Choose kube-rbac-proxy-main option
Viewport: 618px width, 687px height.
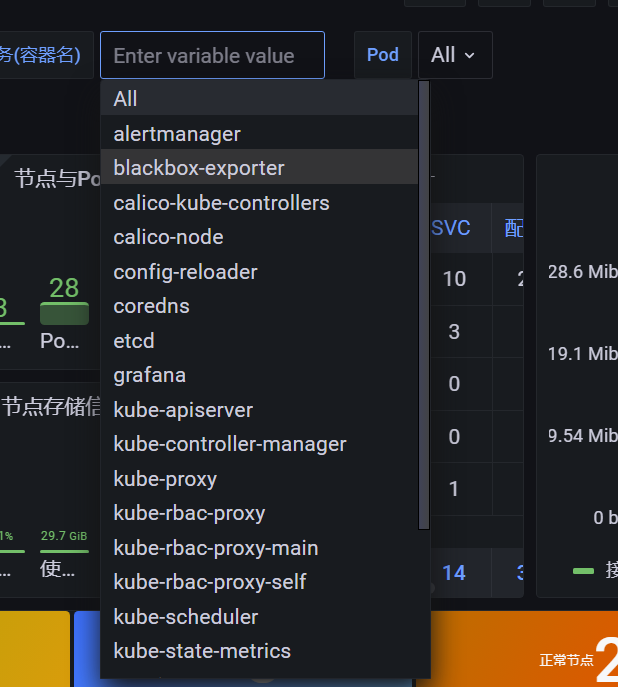click(x=259, y=548)
